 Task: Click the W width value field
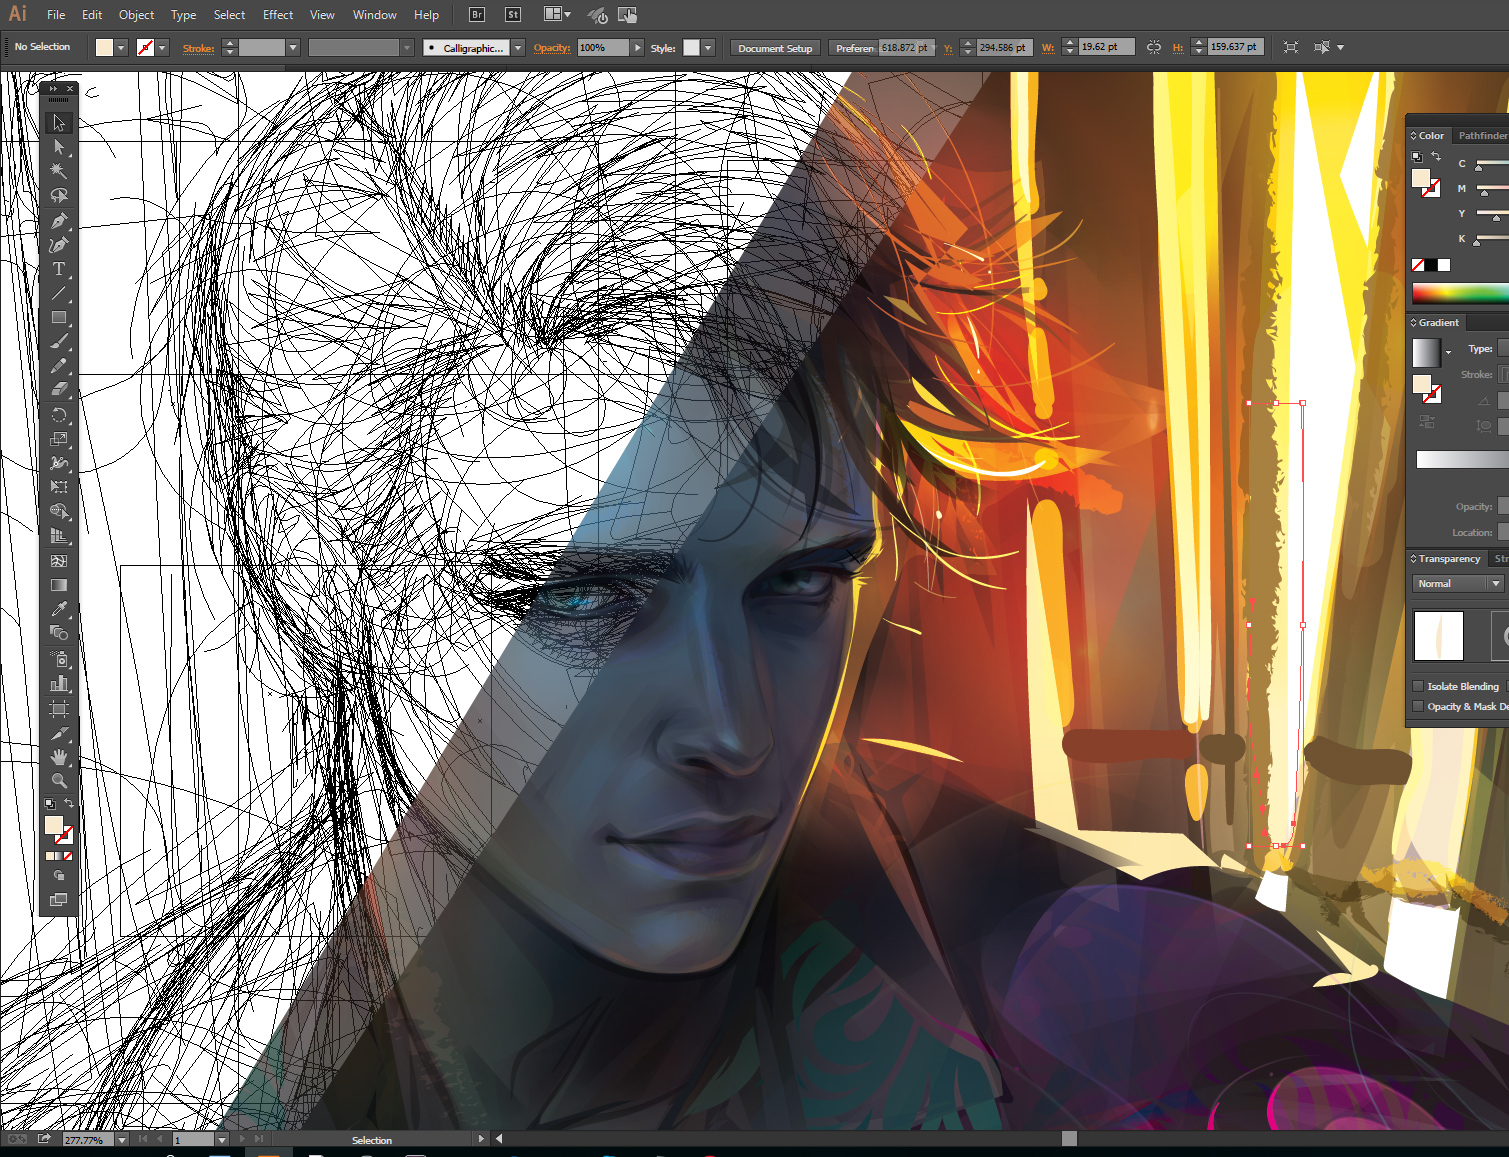coord(1106,47)
